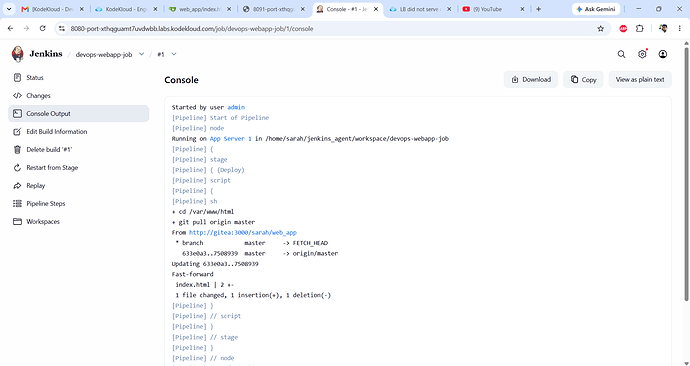690x366 pixels.
Task: Open Manage Jenkins gear icon
Action: click(x=642, y=54)
